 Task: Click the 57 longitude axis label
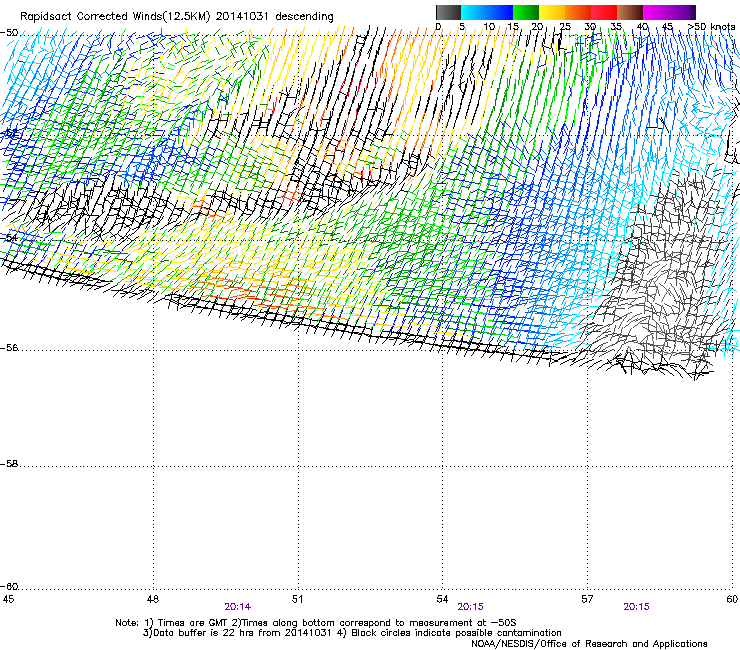[587, 599]
